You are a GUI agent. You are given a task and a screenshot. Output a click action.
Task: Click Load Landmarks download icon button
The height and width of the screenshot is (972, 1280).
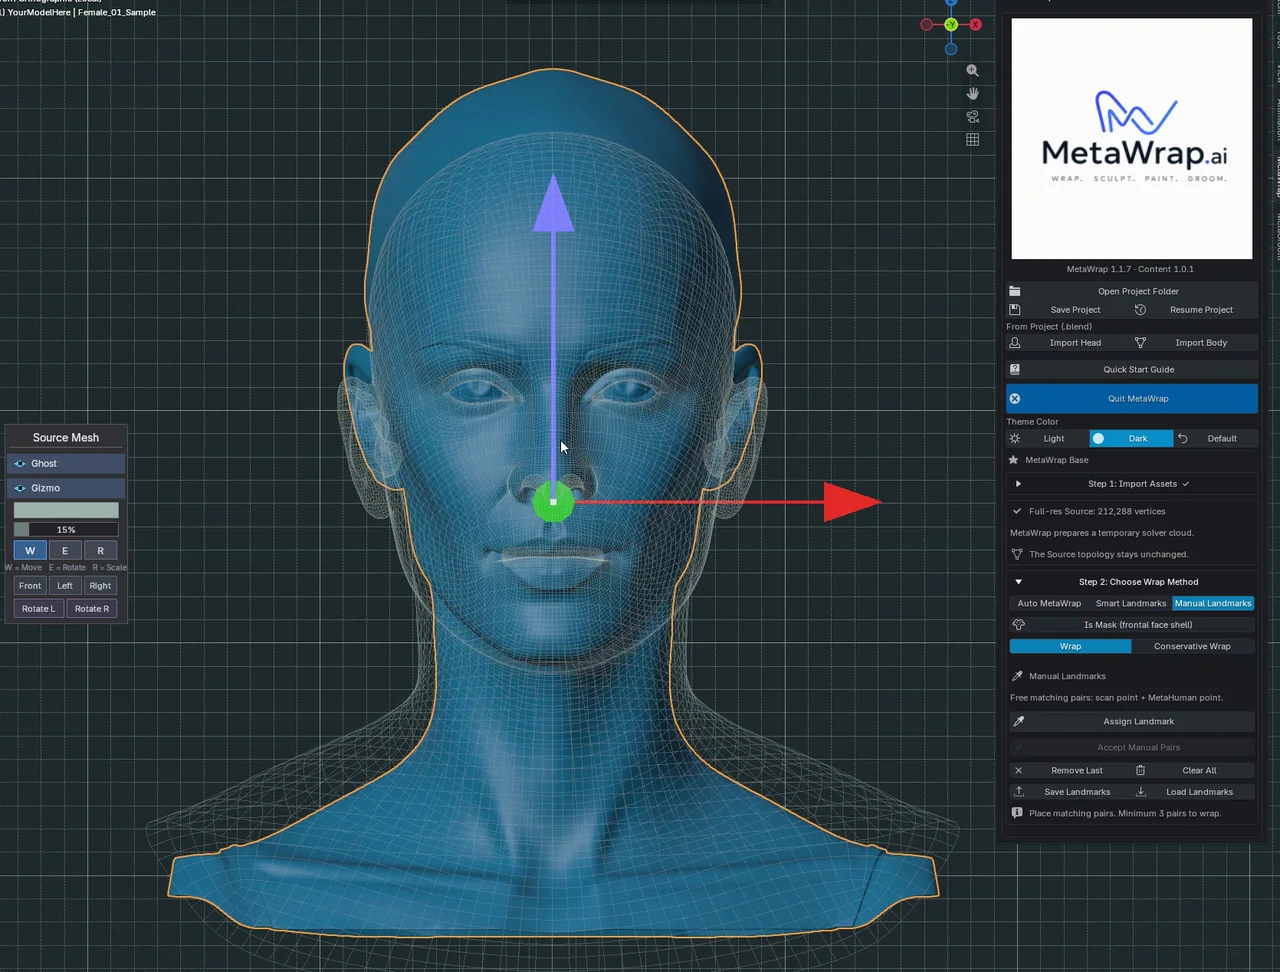pos(1193,792)
